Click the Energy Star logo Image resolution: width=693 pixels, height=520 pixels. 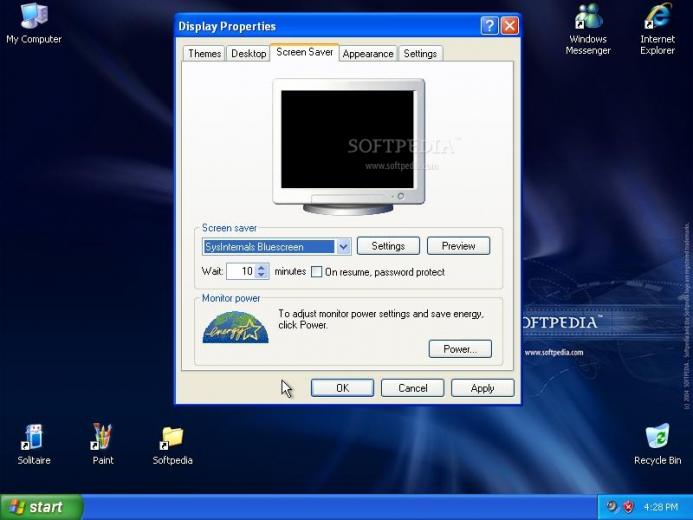pos(235,327)
